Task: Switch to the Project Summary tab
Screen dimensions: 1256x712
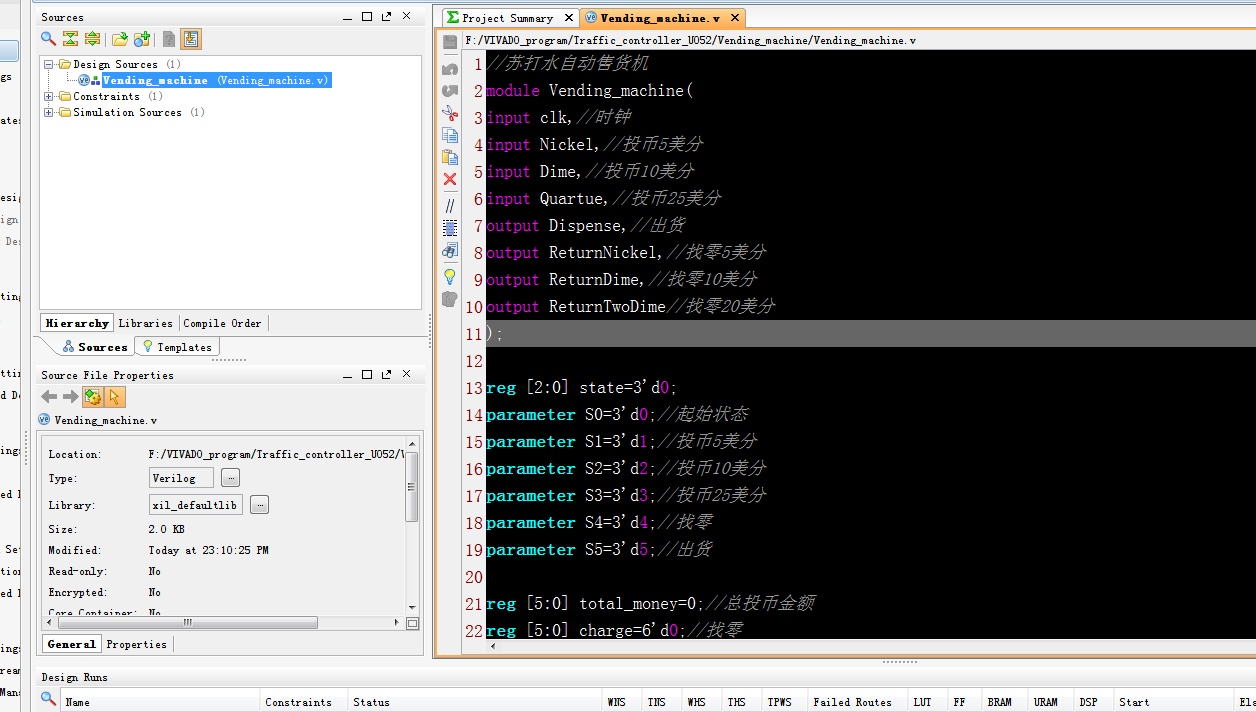Action: (x=507, y=18)
